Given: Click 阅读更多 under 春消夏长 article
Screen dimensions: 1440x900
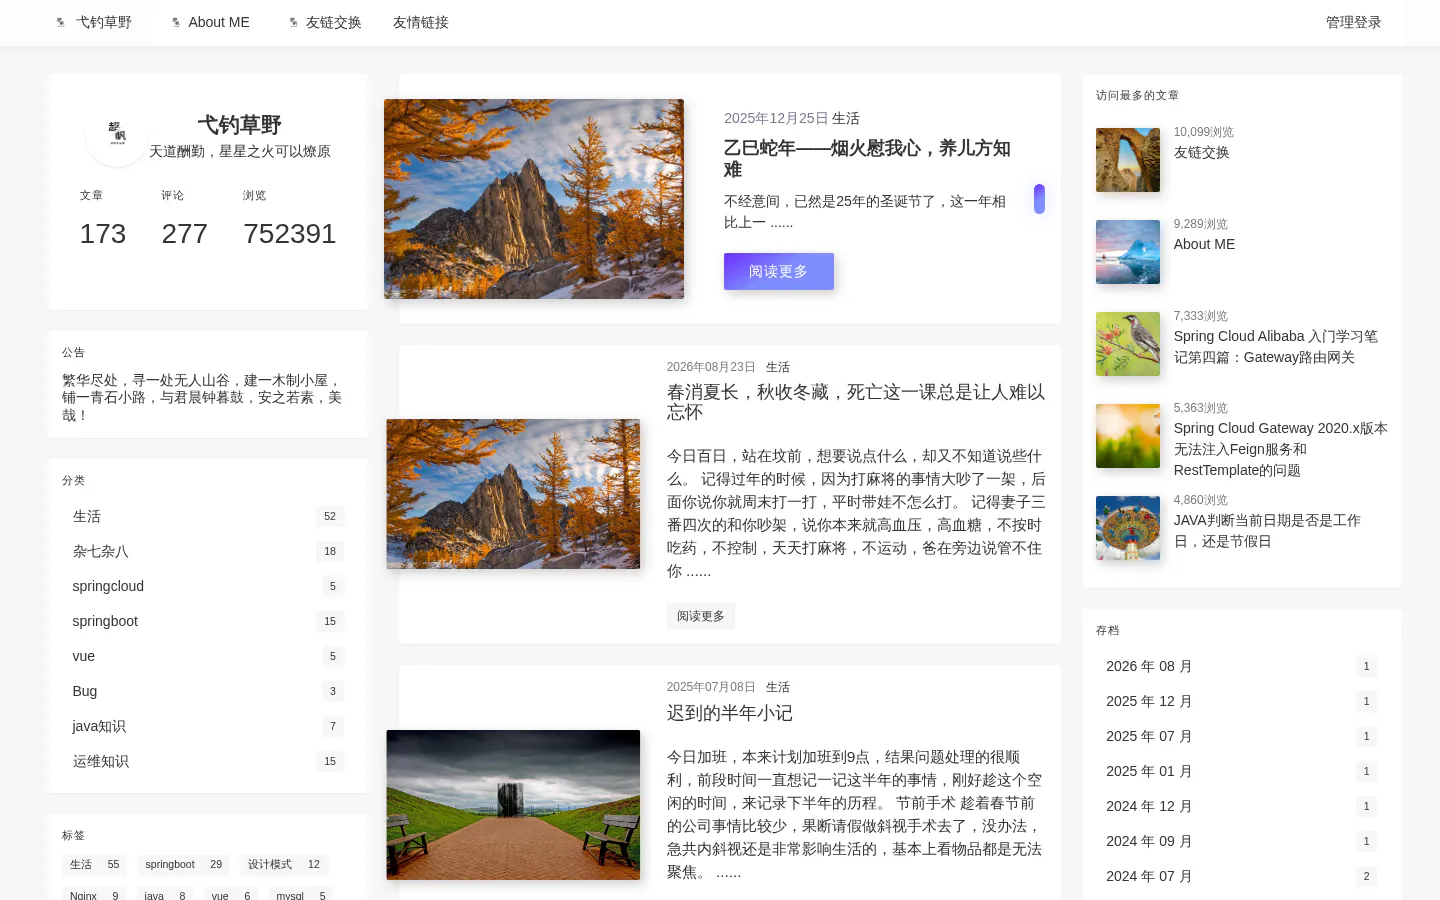Looking at the screenshot, I should [x=701, y=616].
